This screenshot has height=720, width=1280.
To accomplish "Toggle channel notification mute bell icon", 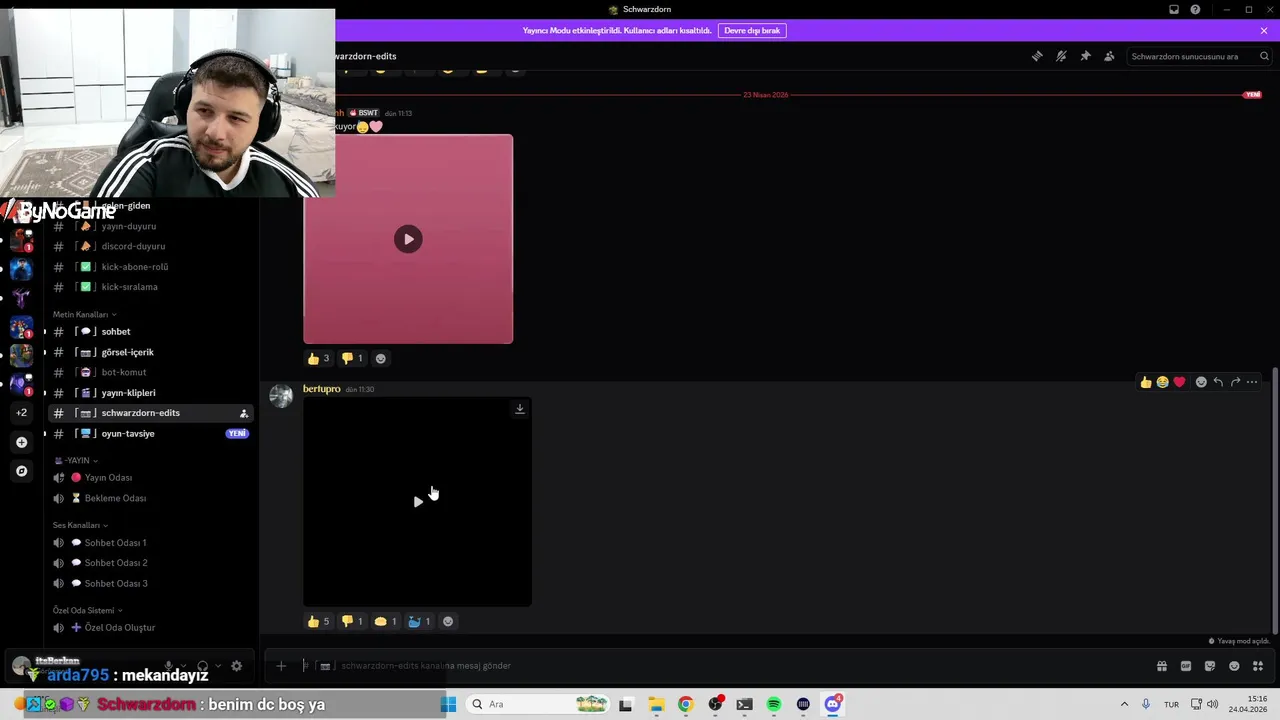I will [x=1061, y=56].
